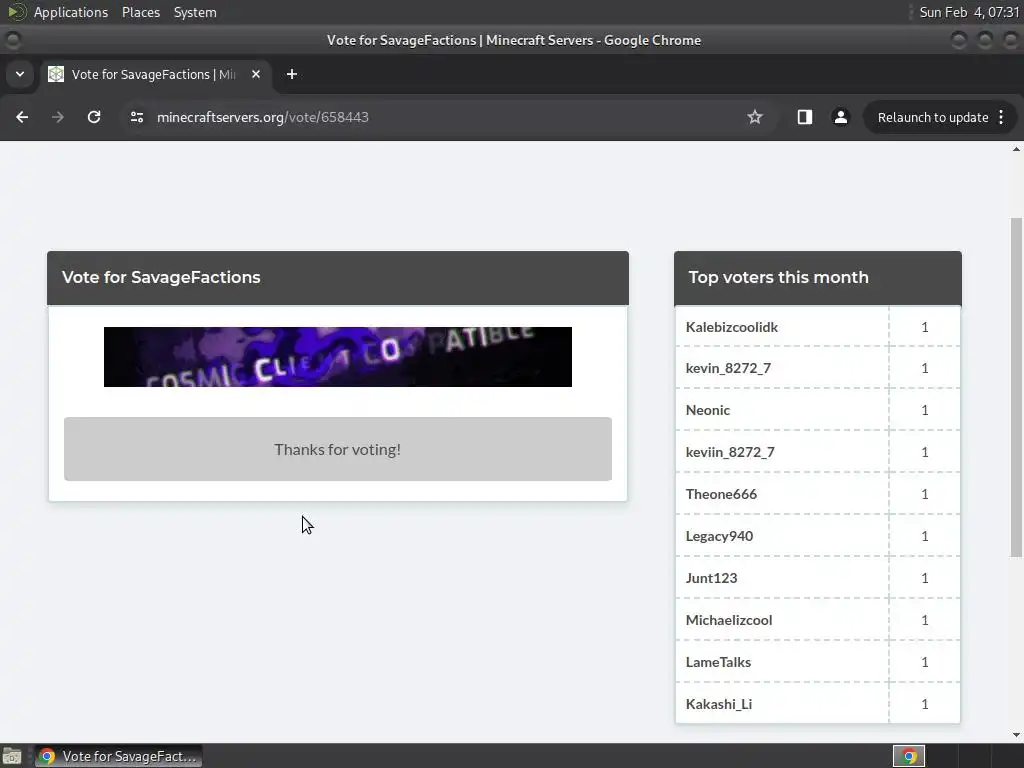Click the show desktop icon in taskbar
The height and width of the screenshot is (768, 1024).
[x=12, y=756]
